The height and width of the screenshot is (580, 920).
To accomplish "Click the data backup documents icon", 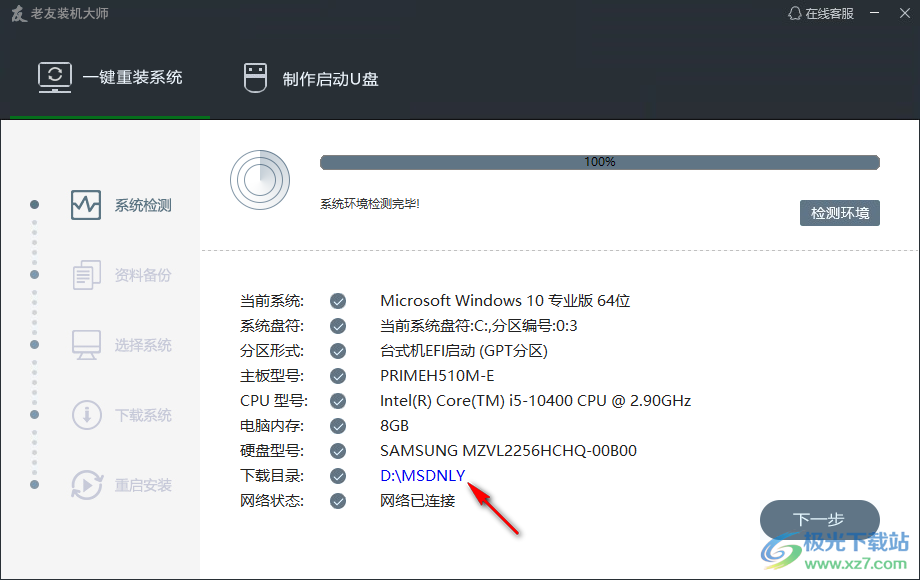I will [x=86, y=275].
